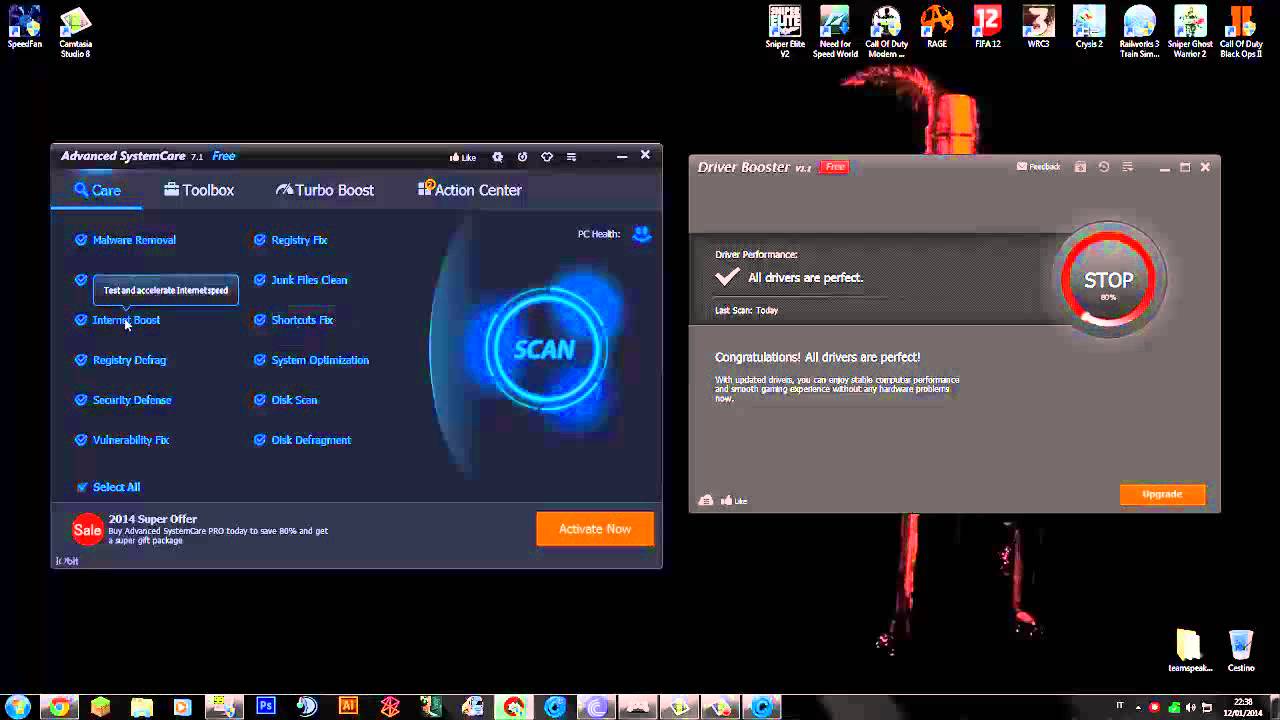Toggle the Shortcuts Fix checkbox
The image size is (1280, 720).
point(260,320)
